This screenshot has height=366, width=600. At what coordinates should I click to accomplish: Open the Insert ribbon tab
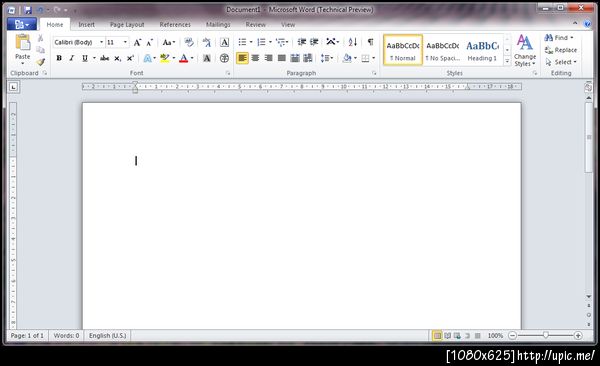pos(86,25)
